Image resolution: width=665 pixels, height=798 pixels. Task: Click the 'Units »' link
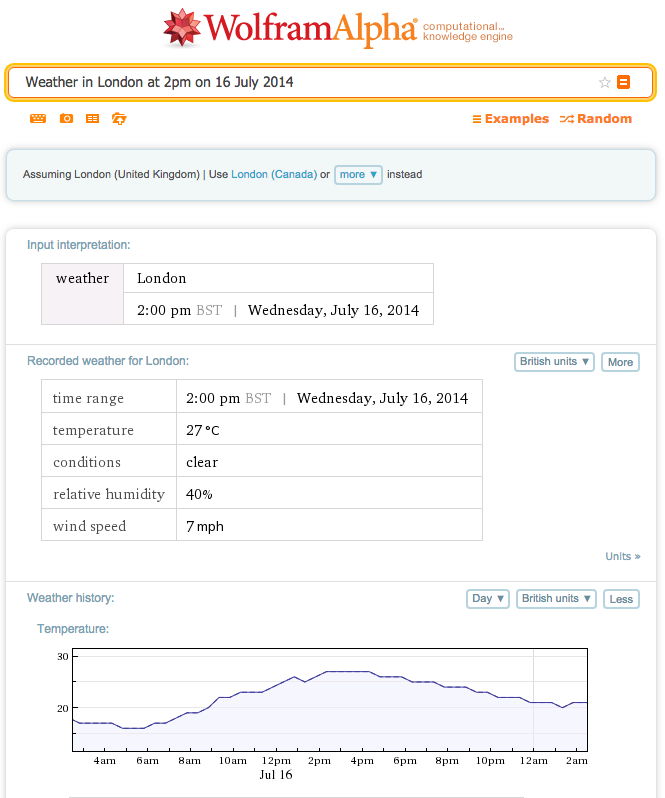pos(622,556)
